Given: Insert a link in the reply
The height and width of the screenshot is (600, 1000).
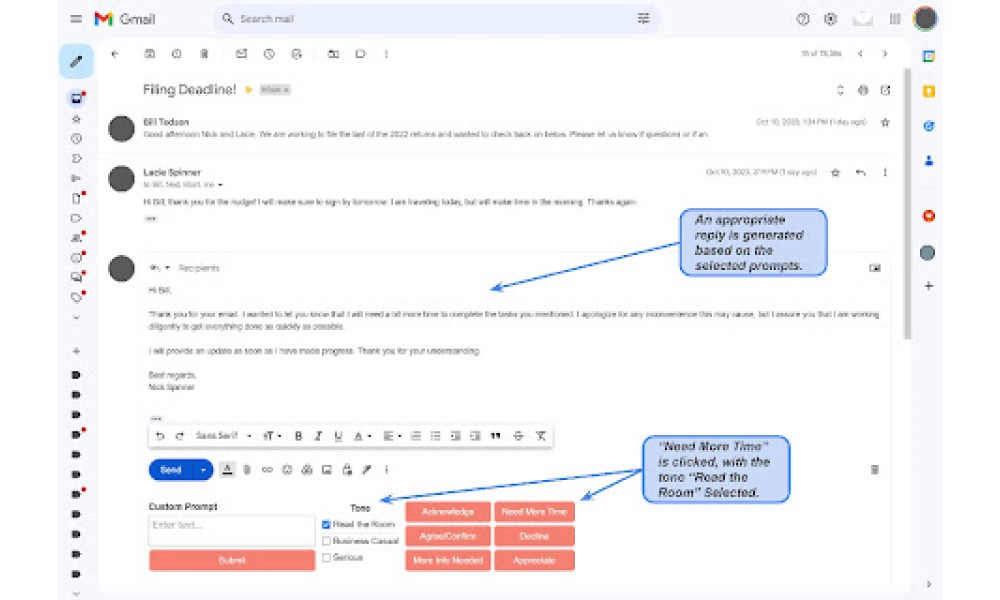Looking at the screenshot, I should point(267,470).
